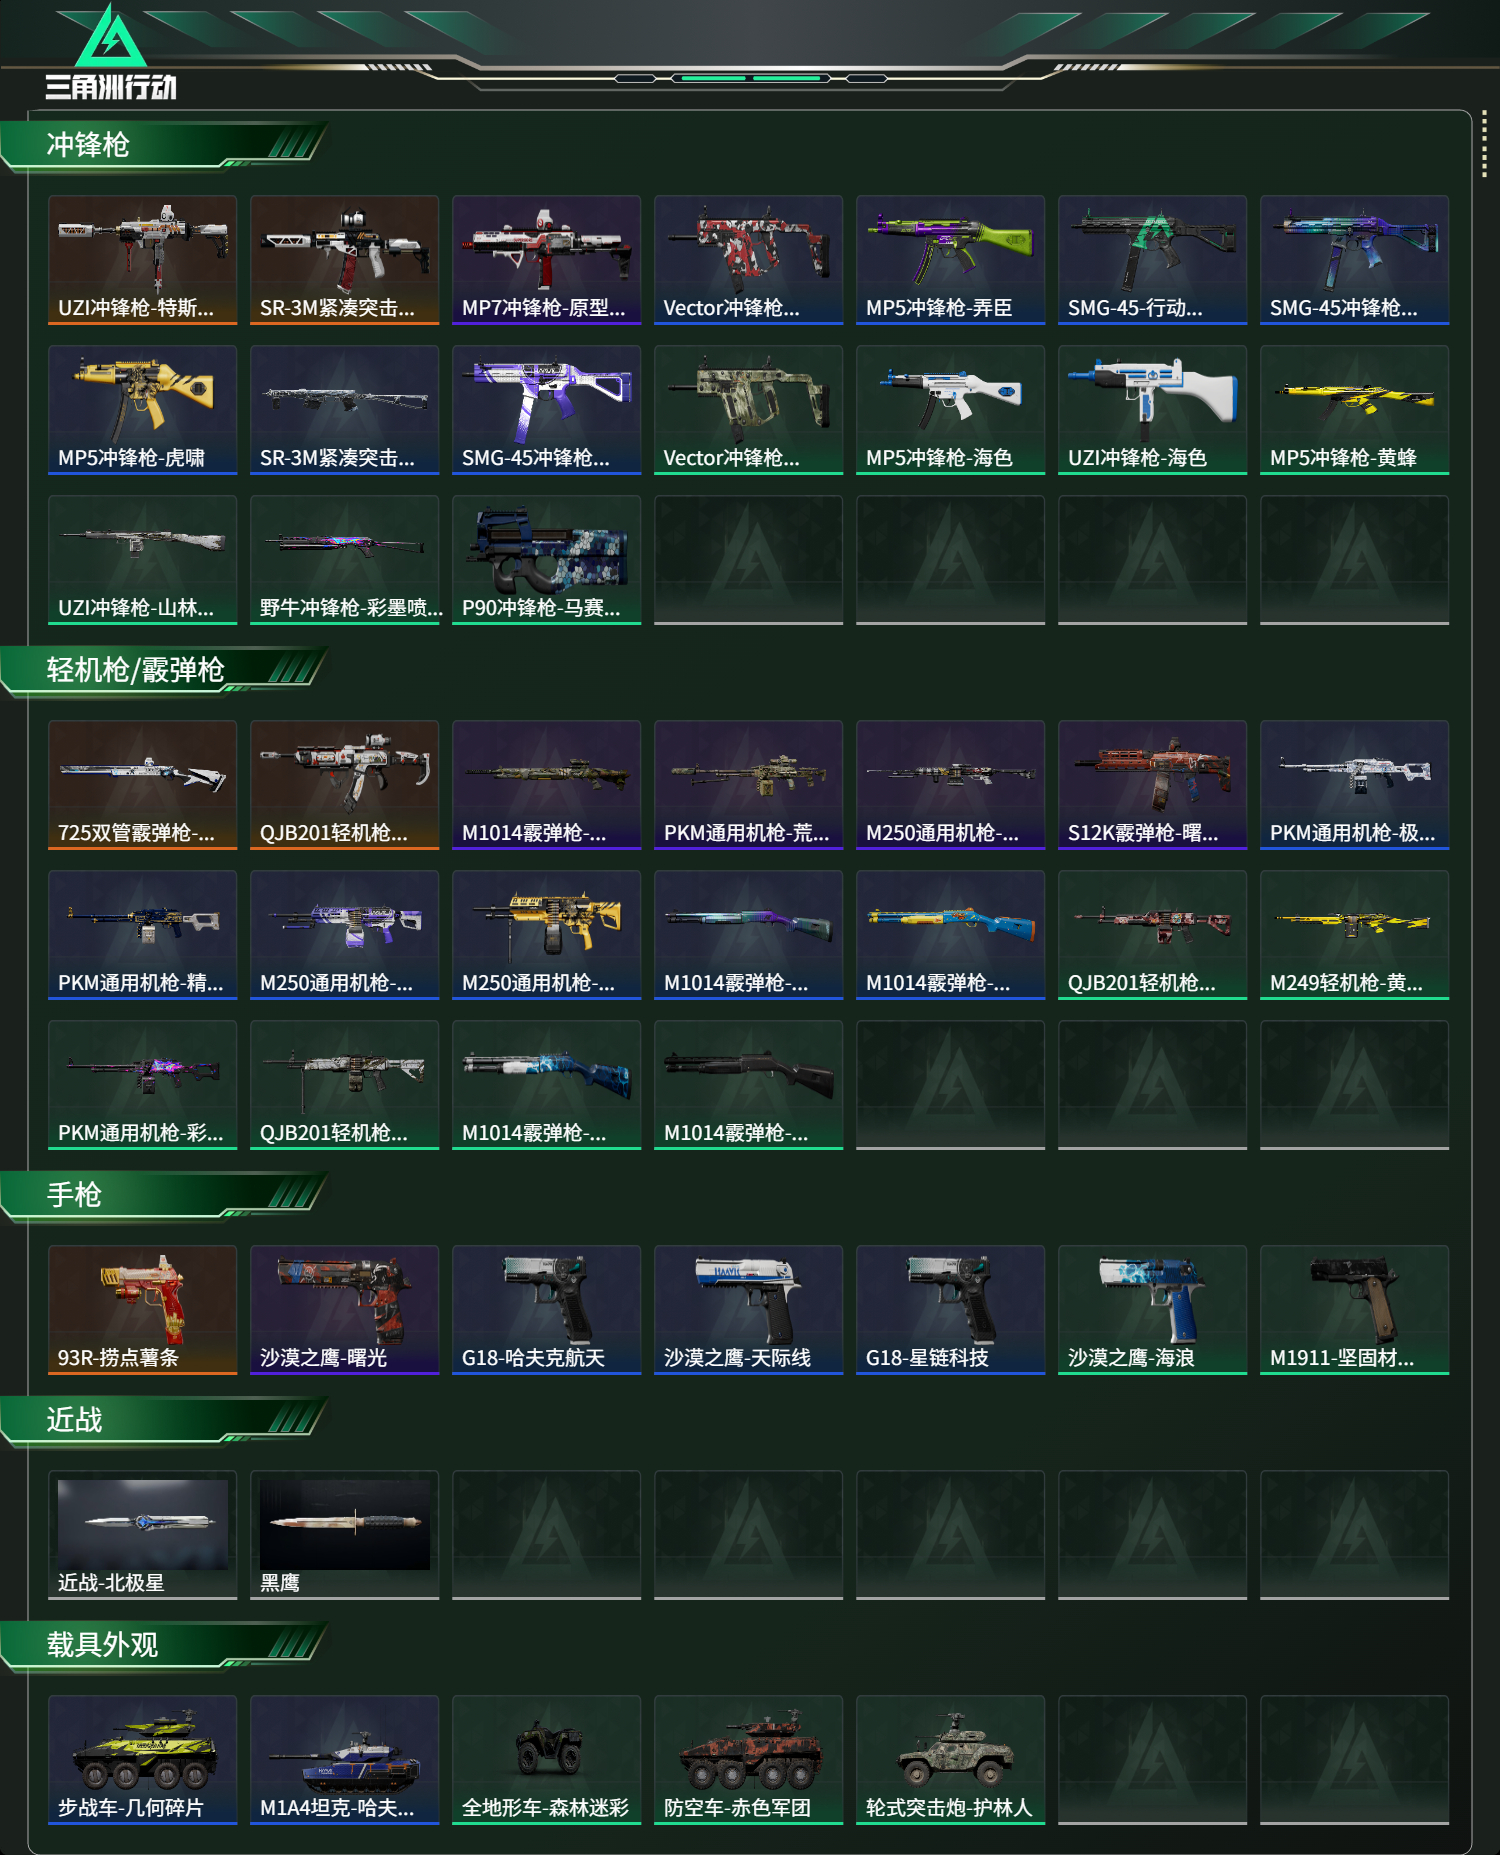Select the MP5冲锋枪-弄臣 skin
Screen dimensions: 1500x1855
click(950, 260)
